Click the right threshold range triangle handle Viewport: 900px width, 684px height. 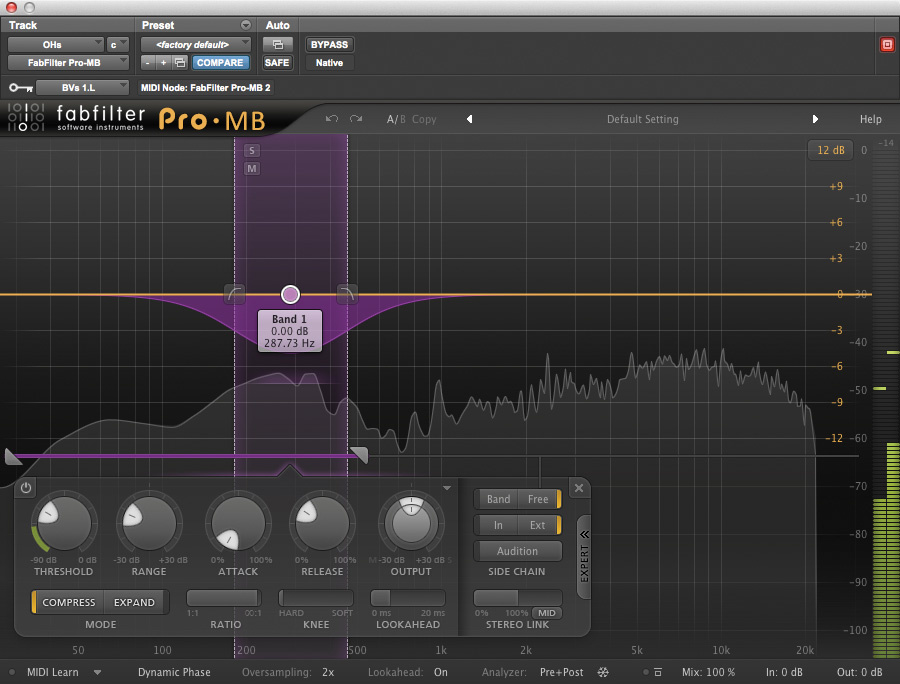click(x=360, y=455)
